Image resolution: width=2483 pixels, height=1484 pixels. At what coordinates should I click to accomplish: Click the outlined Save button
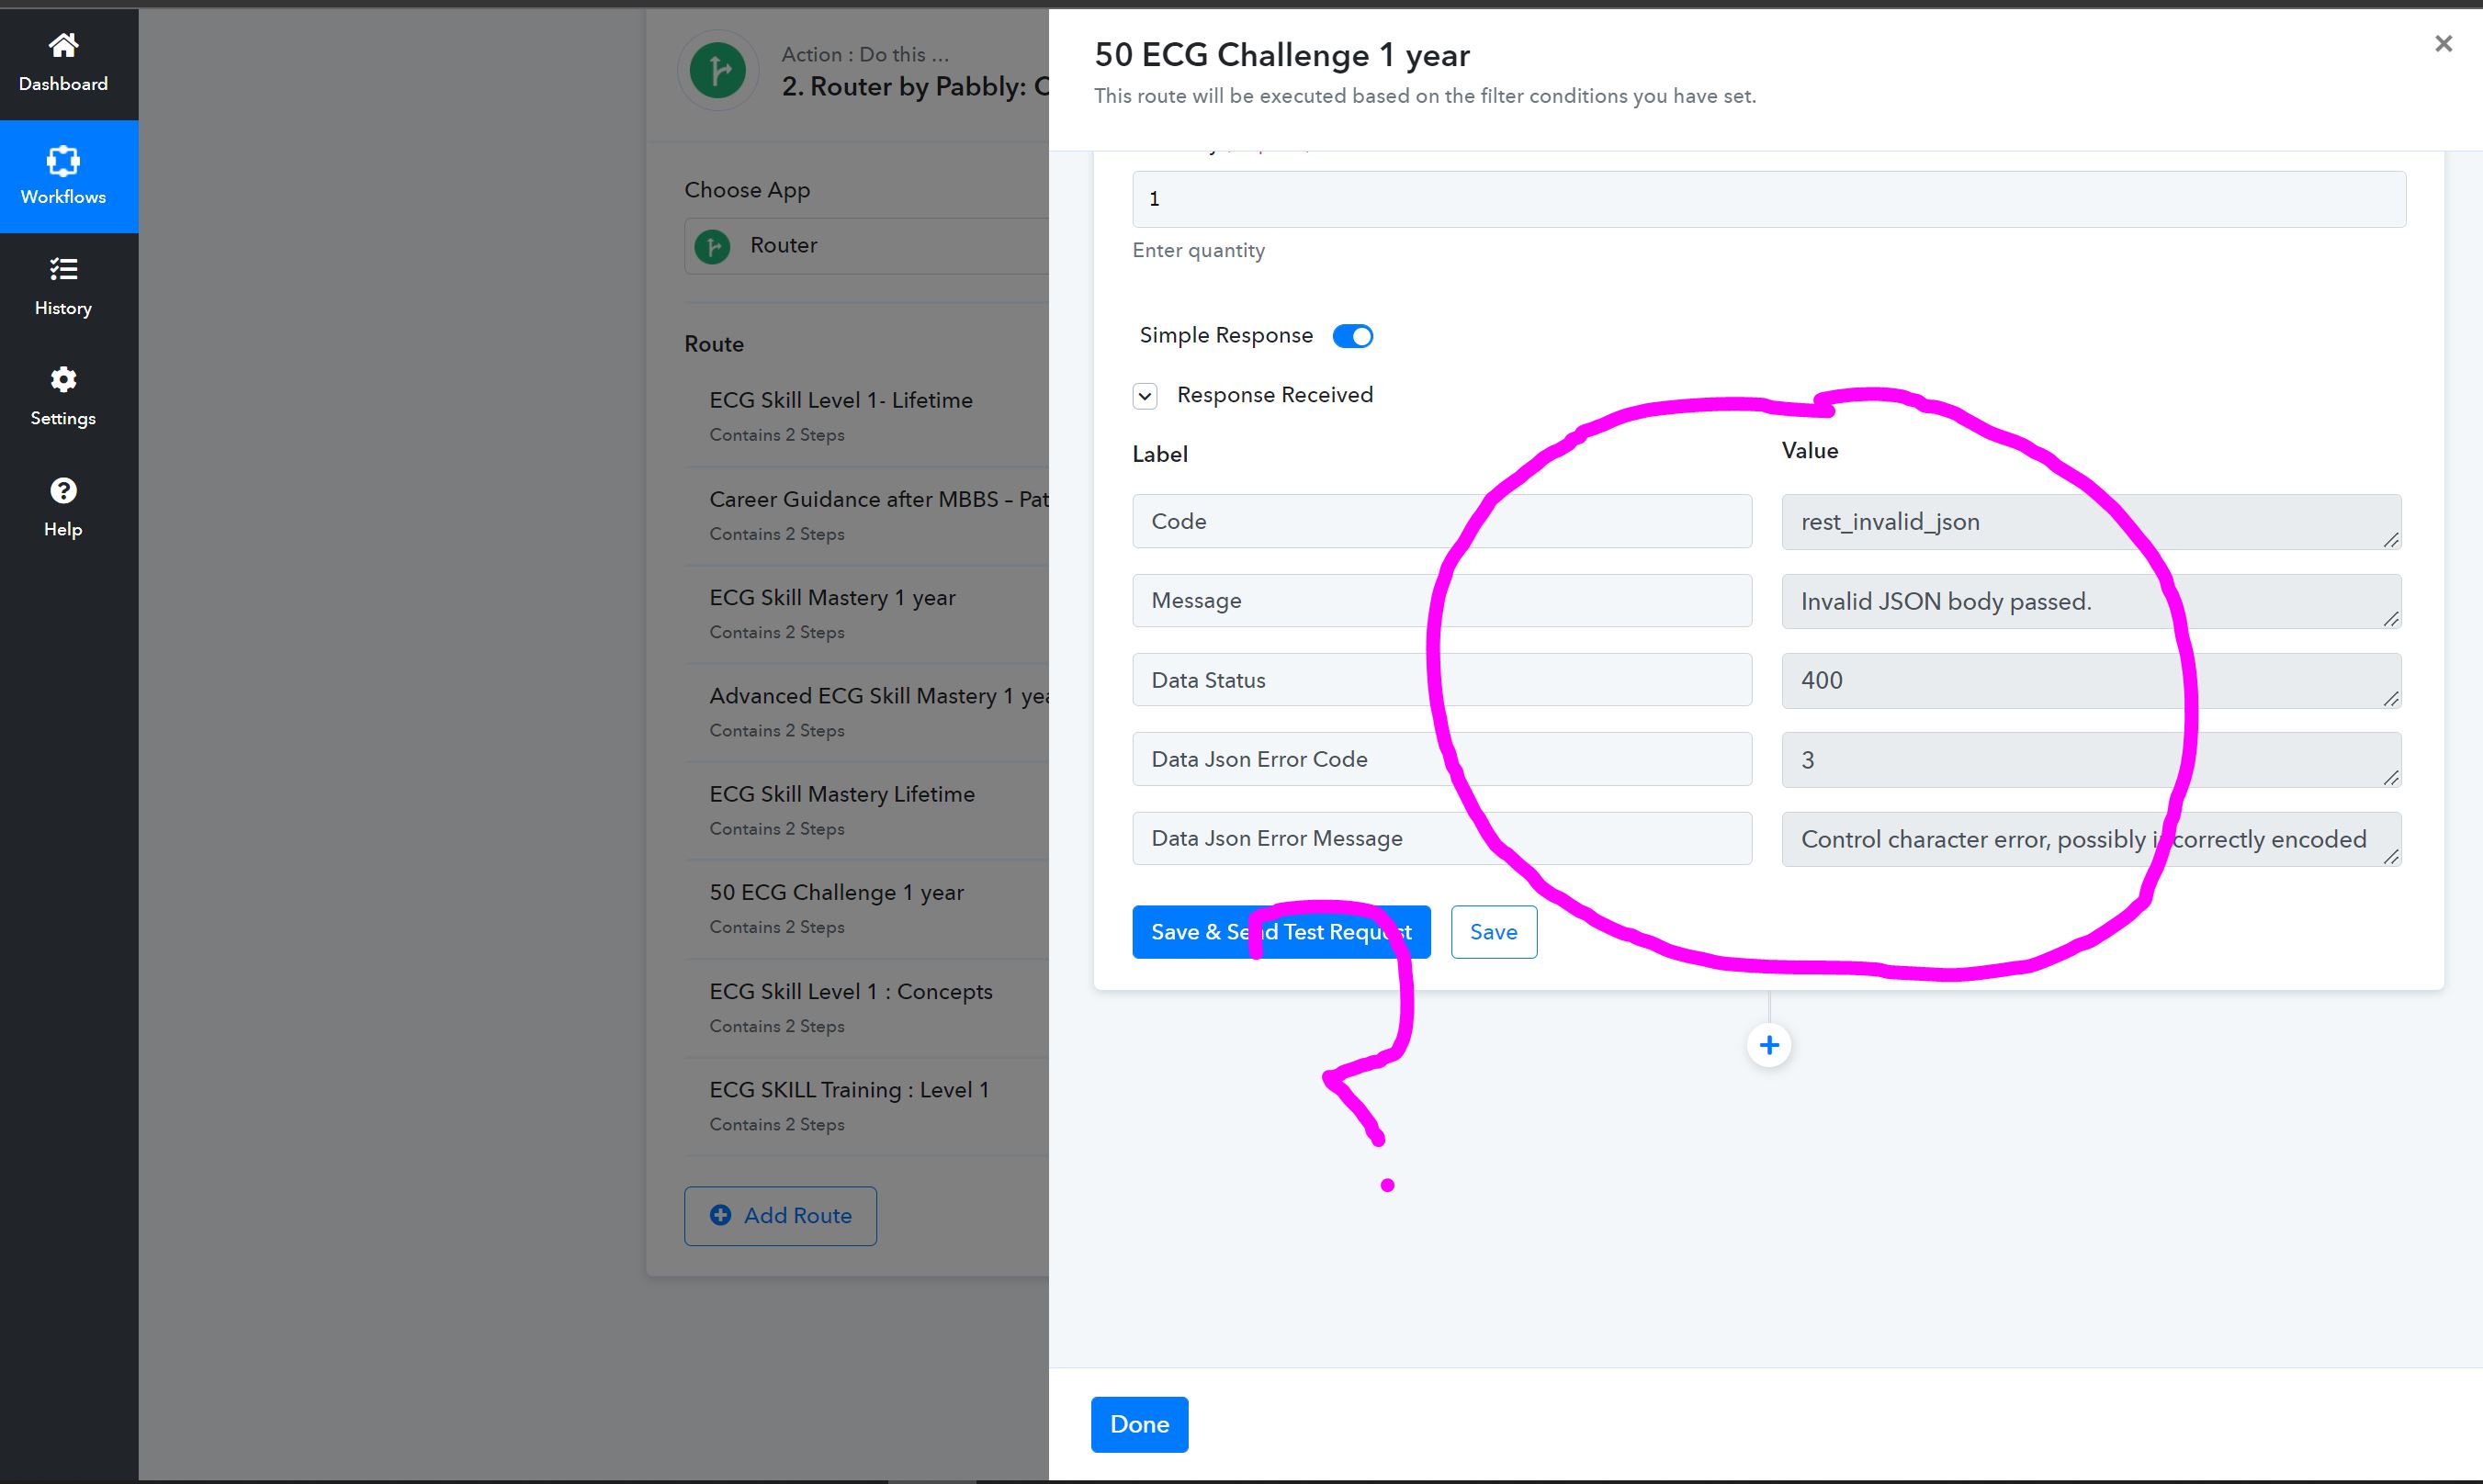1494,932
